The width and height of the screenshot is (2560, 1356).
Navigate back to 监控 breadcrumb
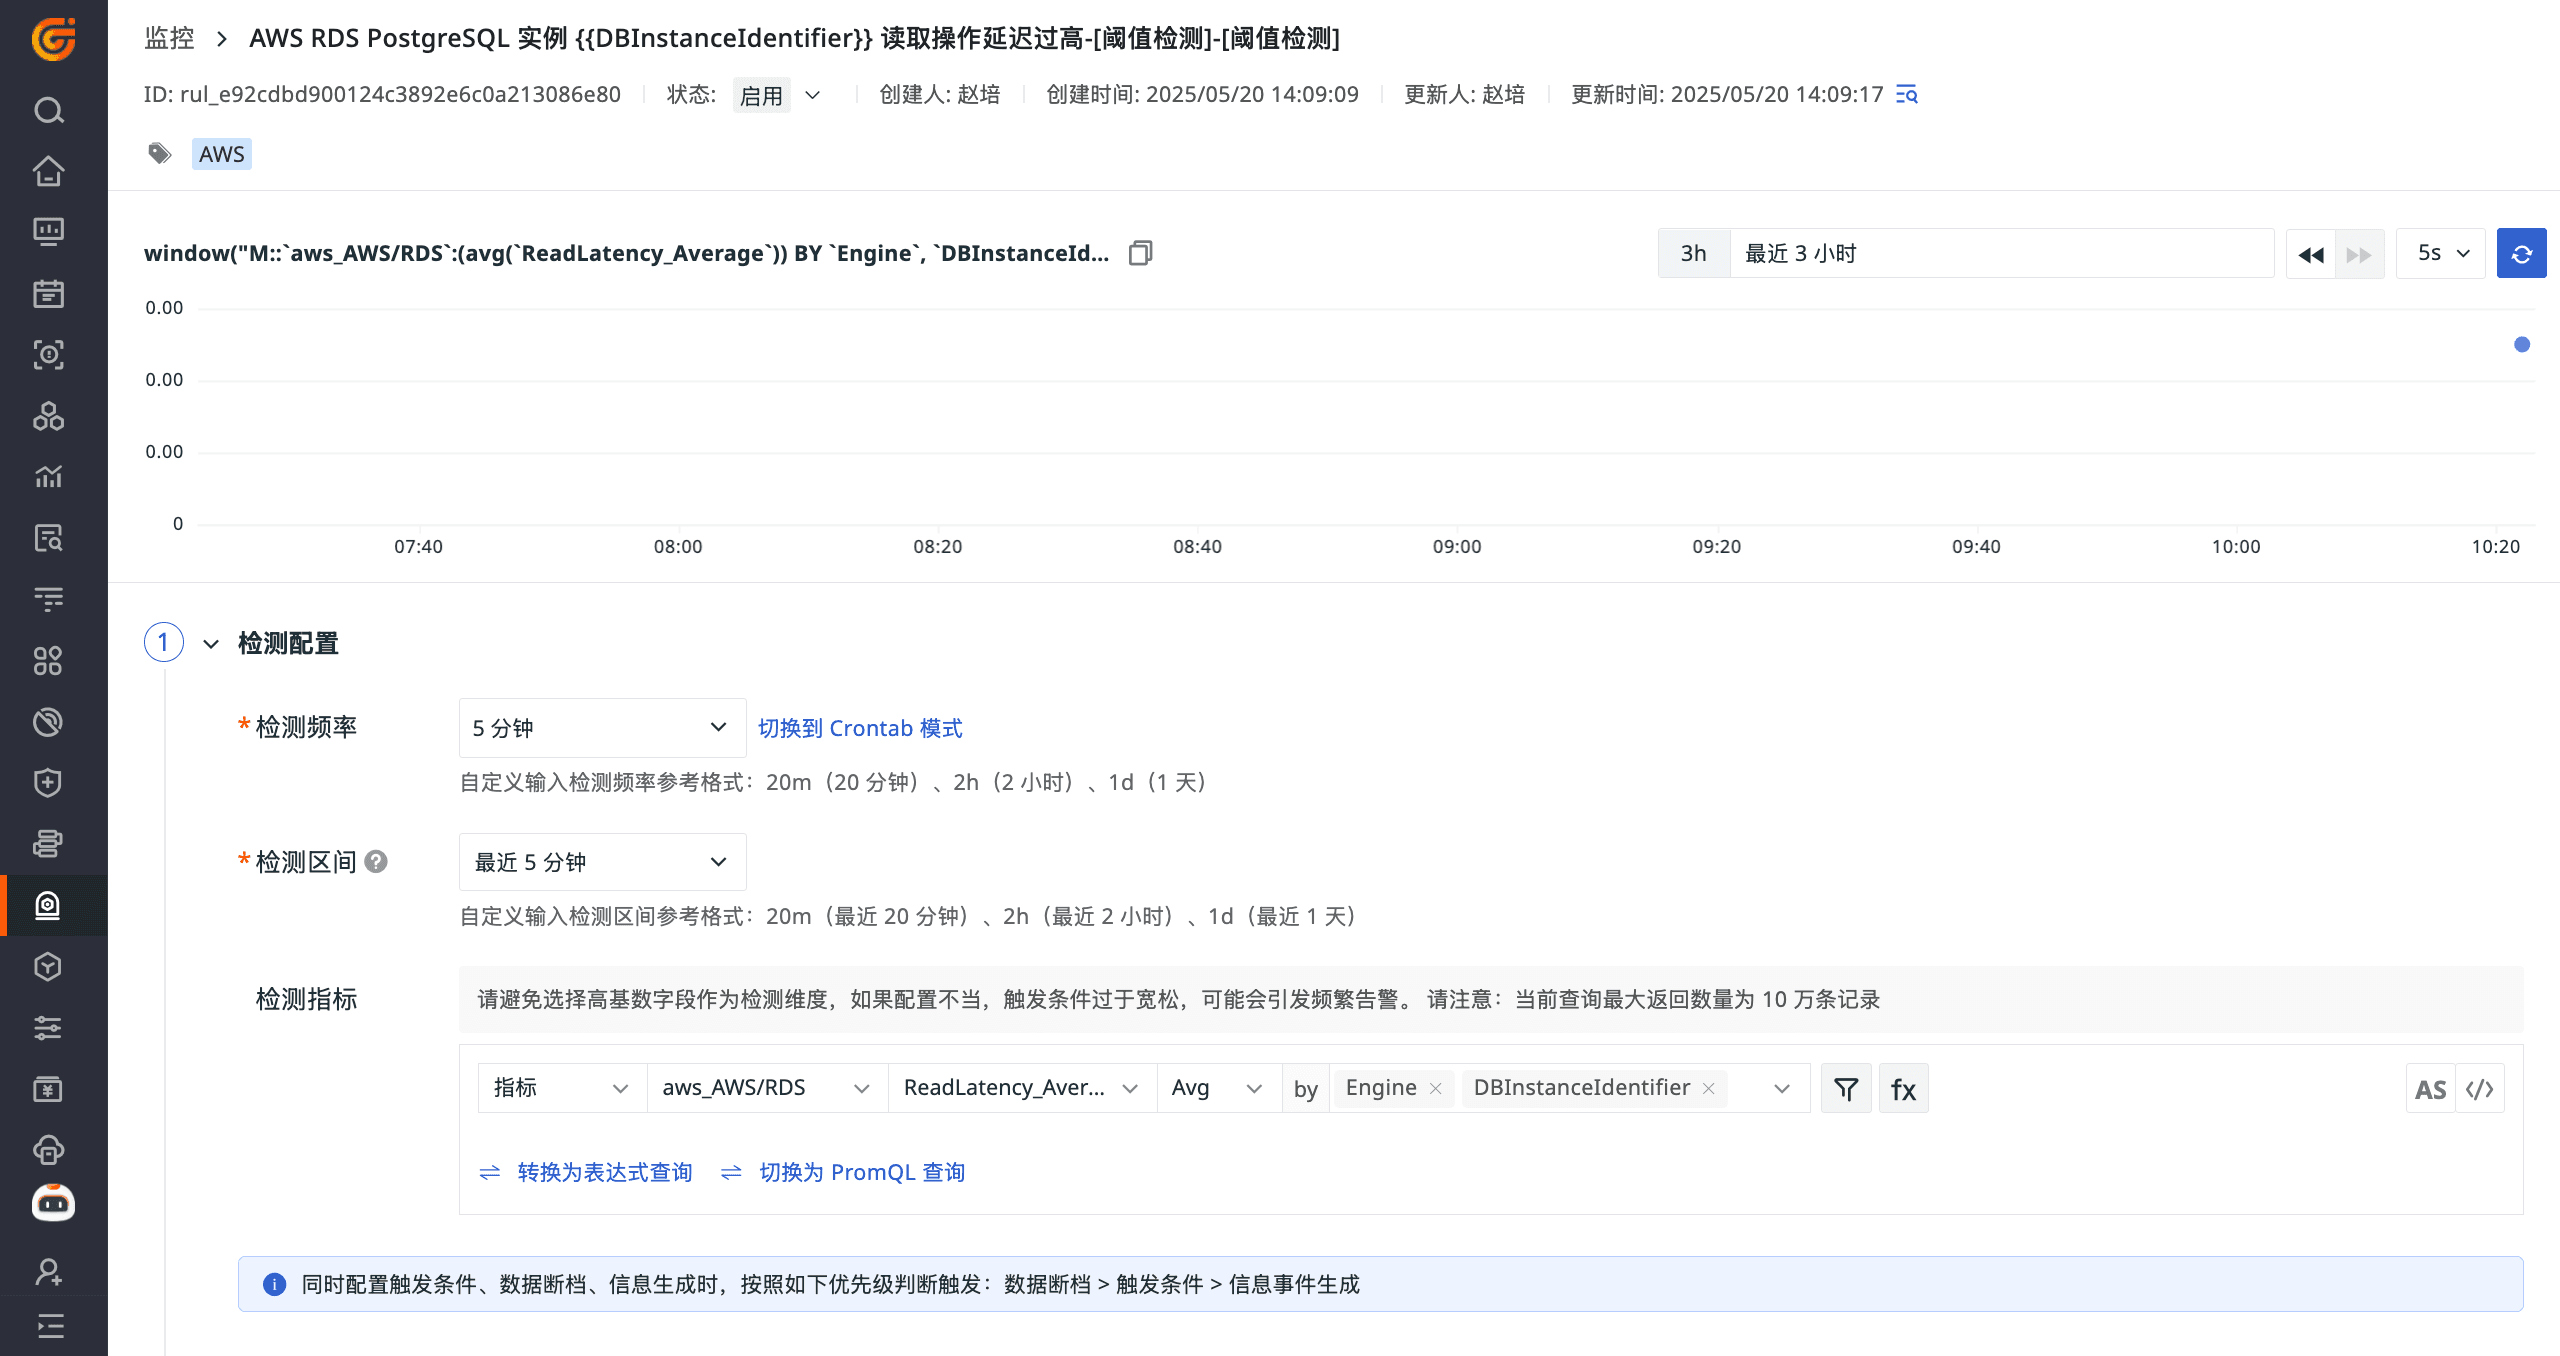point(169,38)
